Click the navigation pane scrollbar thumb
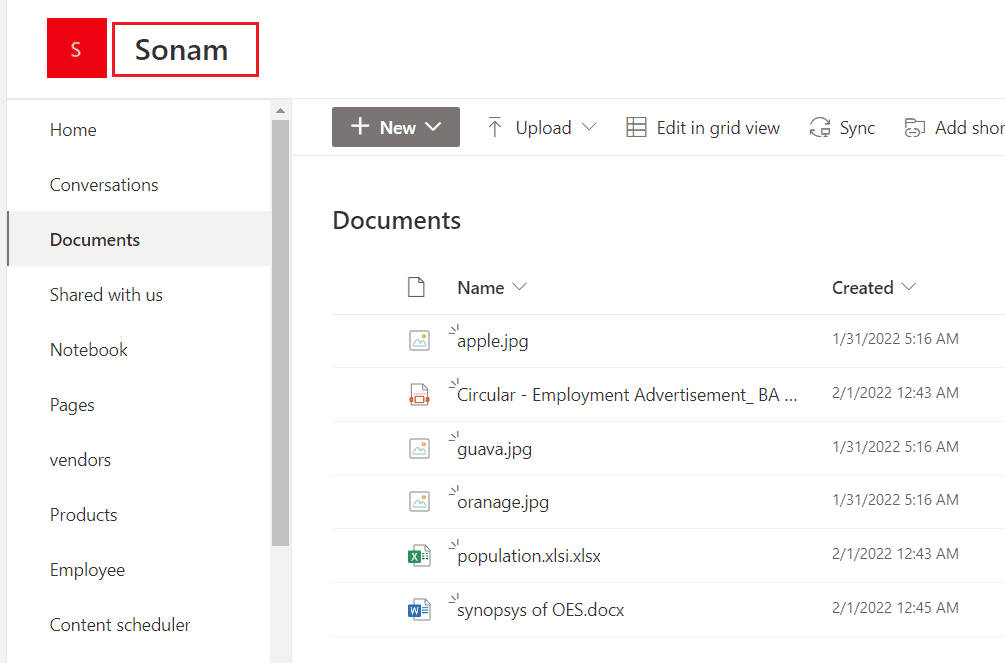The width and height of the screenshot is (1005, 663). pos(280,333)
